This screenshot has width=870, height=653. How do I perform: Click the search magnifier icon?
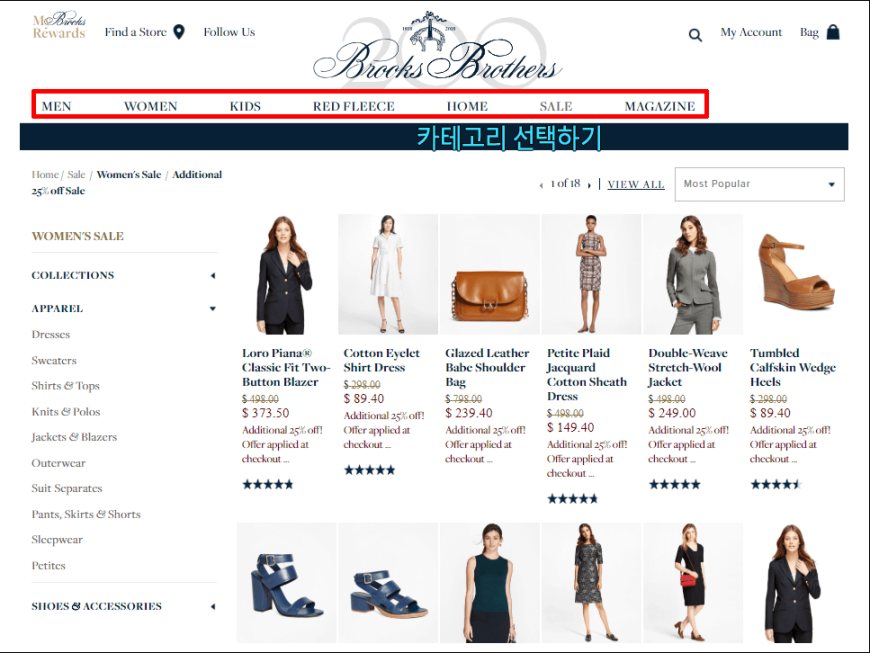click(695, 35)
